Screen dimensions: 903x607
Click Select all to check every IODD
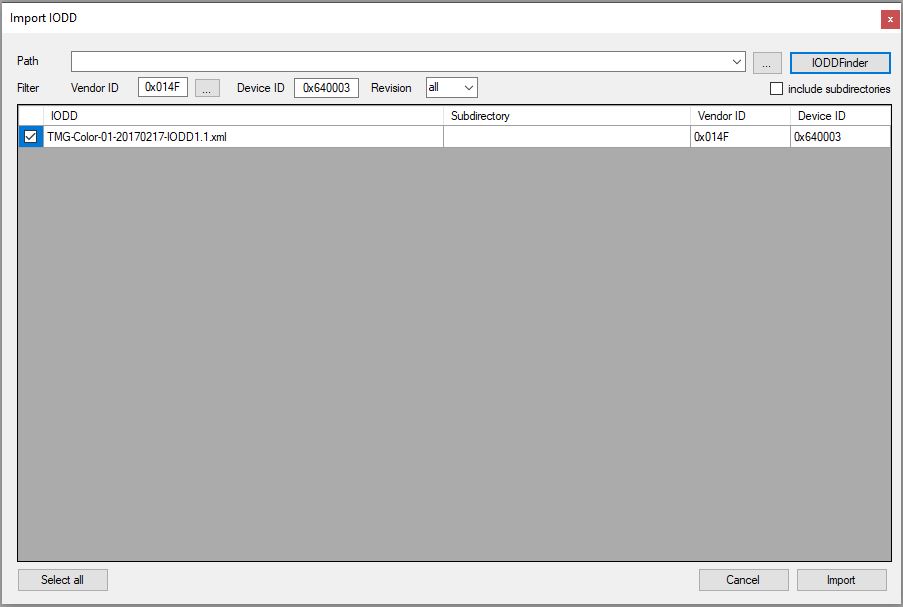tap(62, 579)
